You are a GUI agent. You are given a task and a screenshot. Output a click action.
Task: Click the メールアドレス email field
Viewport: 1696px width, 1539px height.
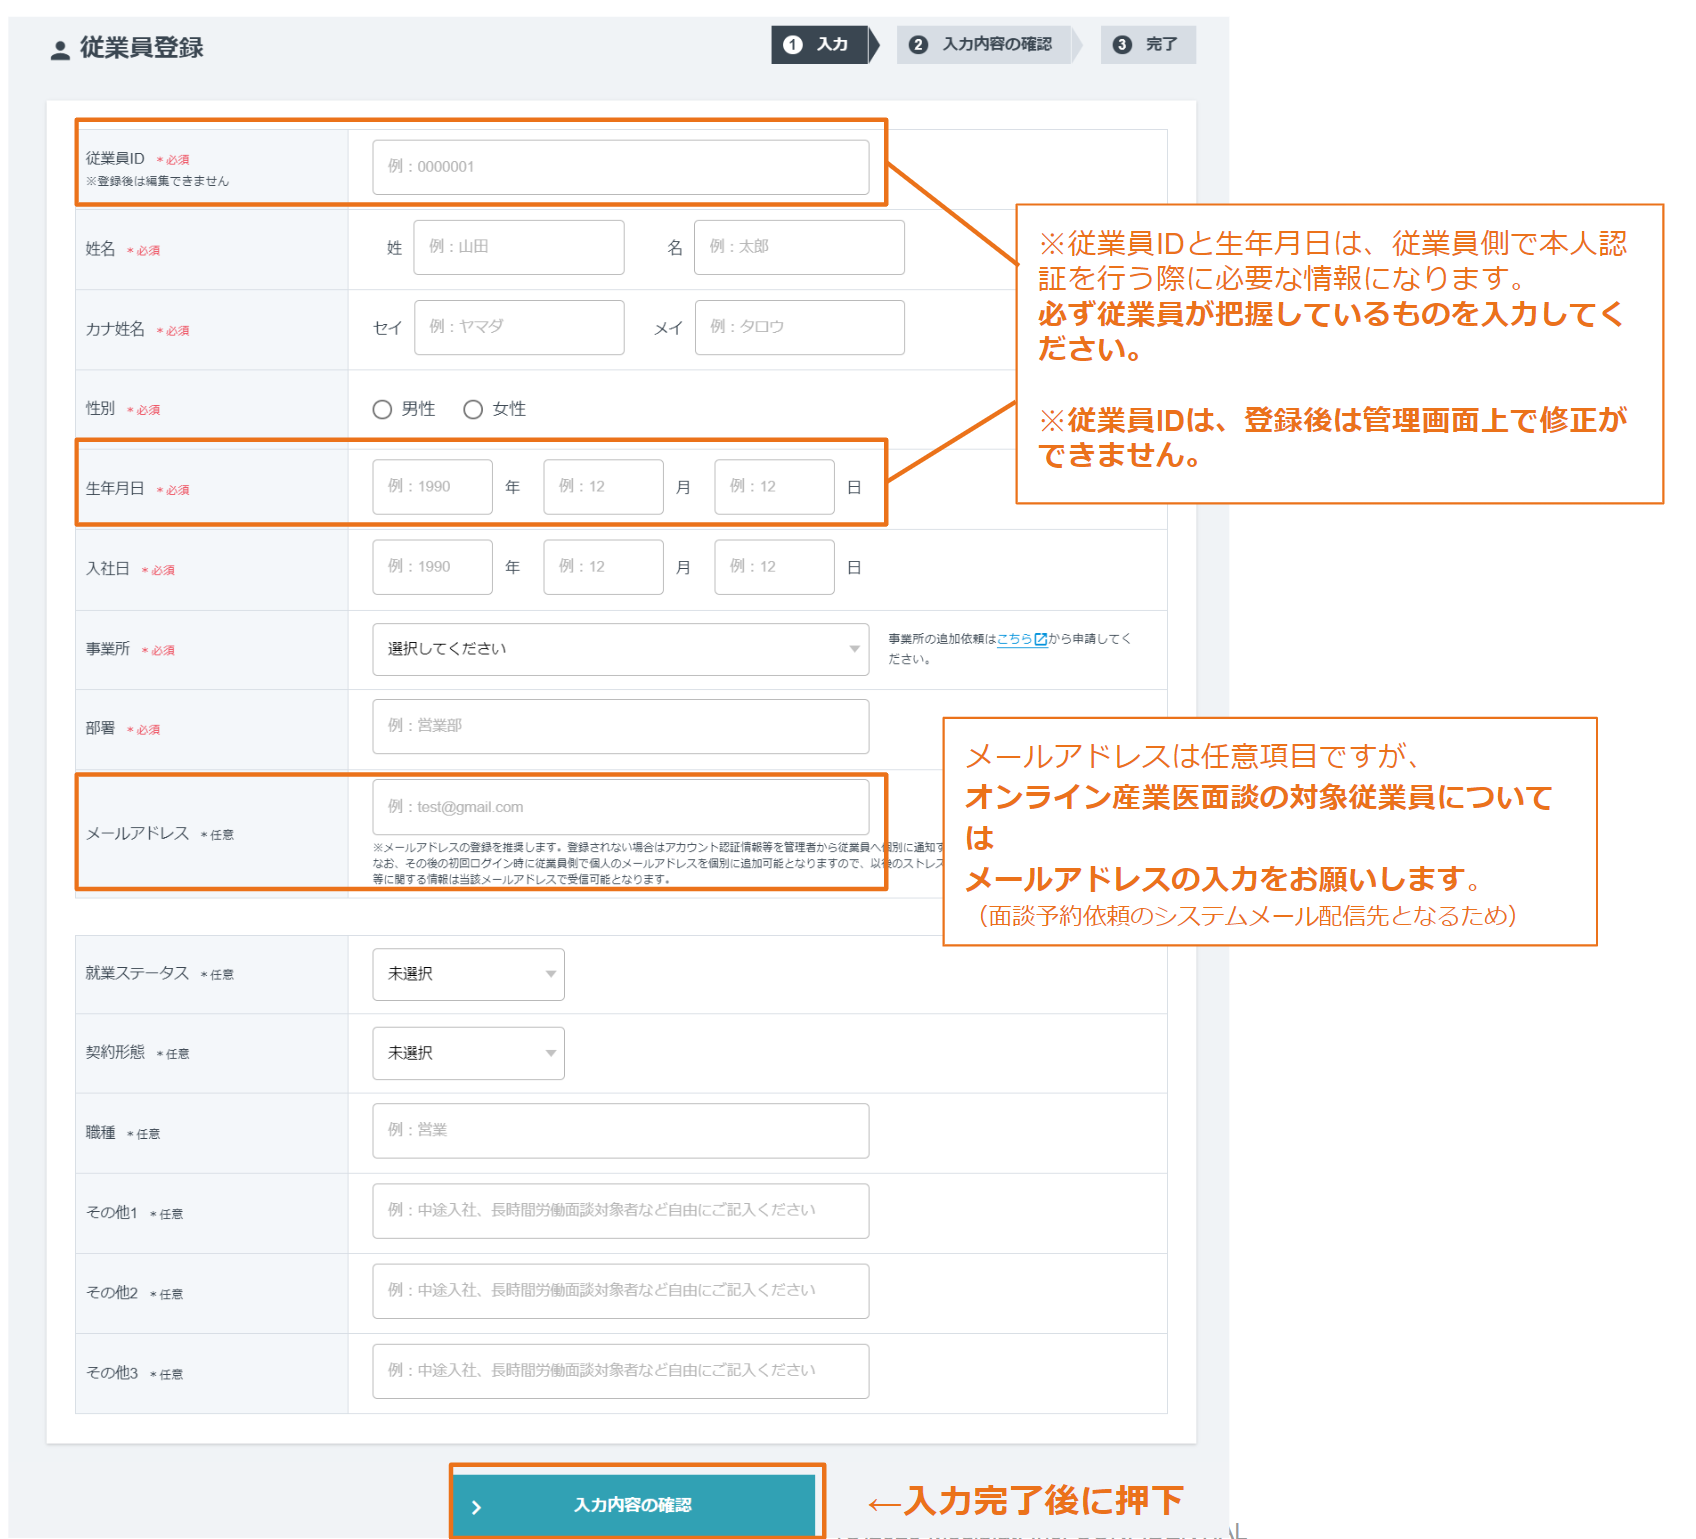tap(620, 807)
